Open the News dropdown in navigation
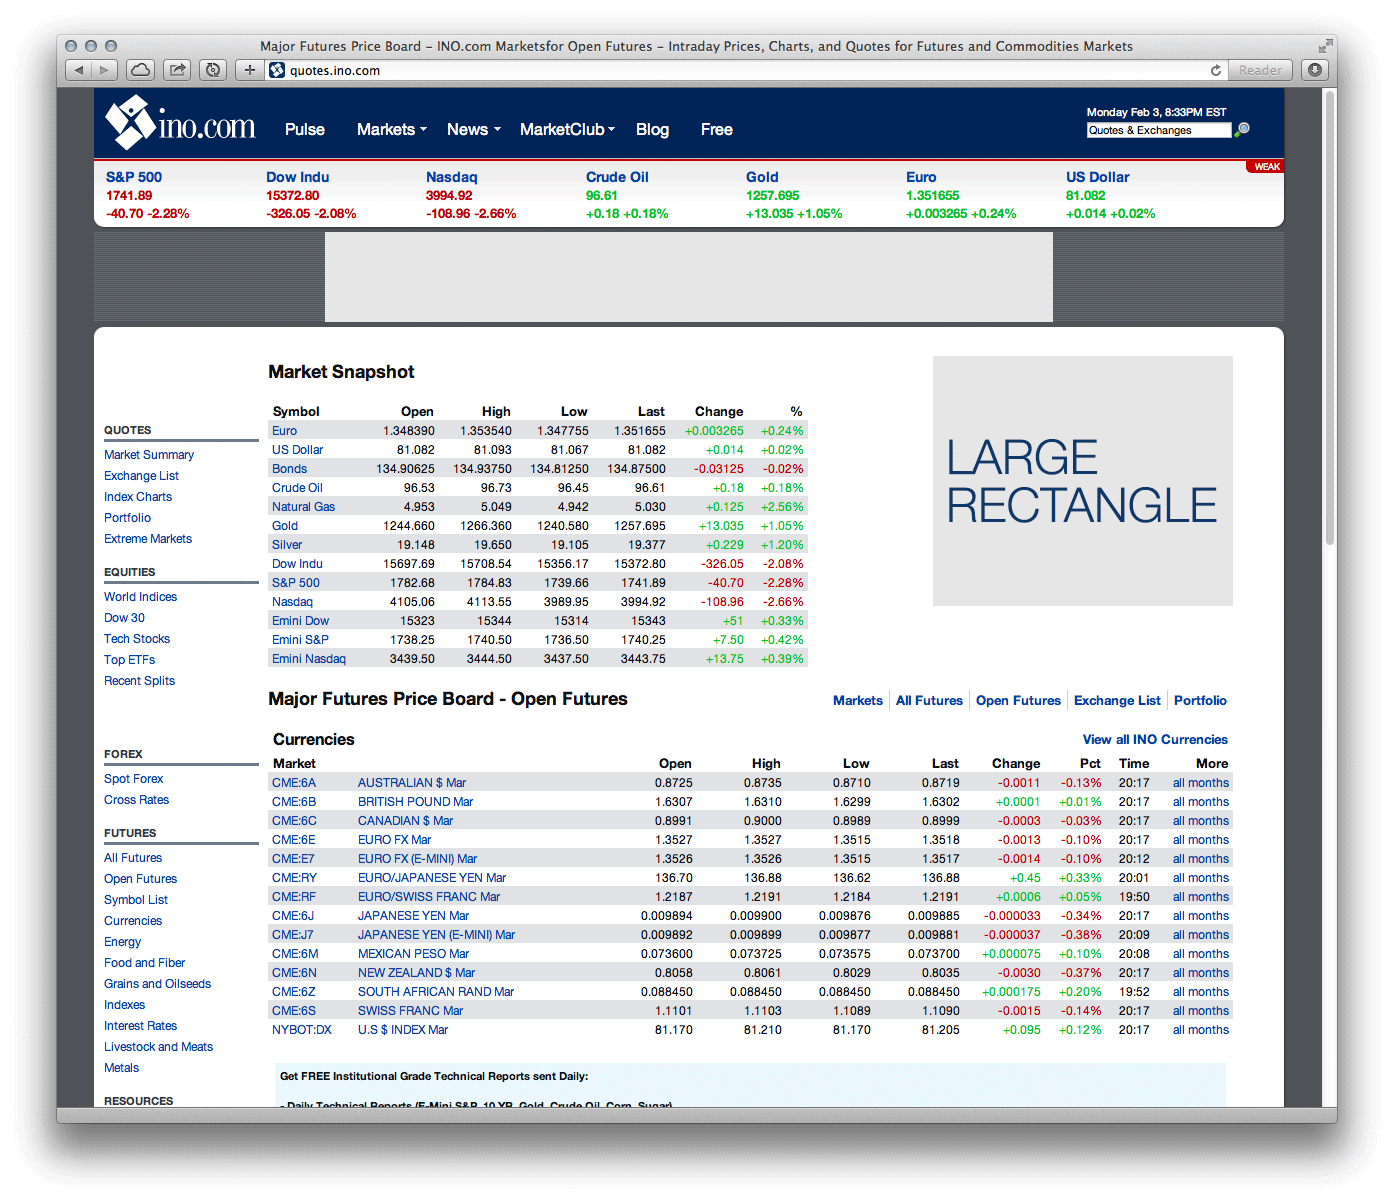 click(473, 129)
